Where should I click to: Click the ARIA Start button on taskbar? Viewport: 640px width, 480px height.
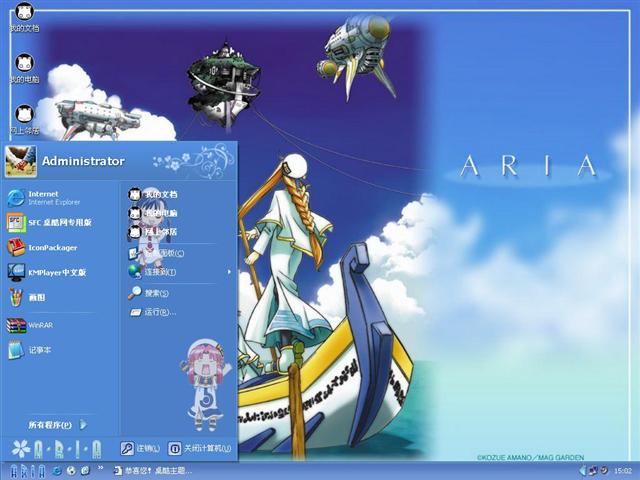click(x=27, y=471)
